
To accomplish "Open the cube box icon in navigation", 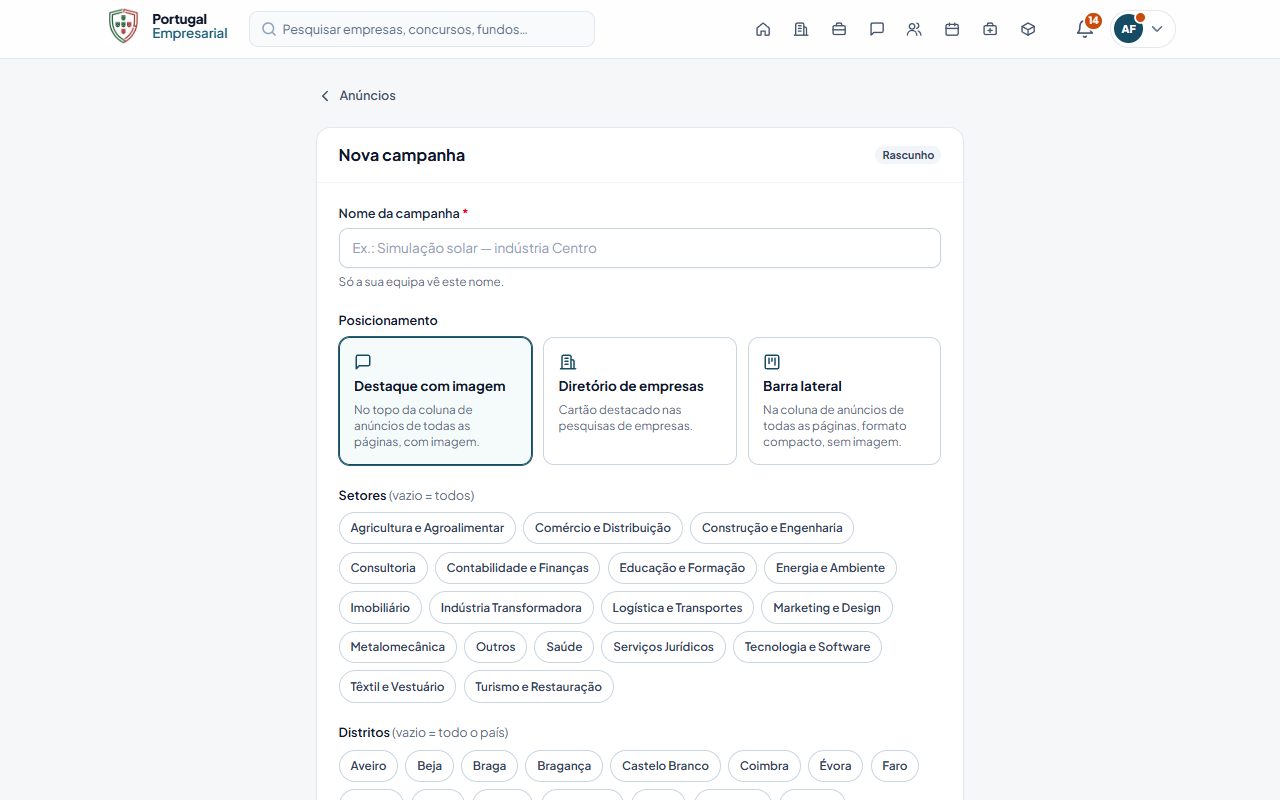I will click(1028, 29).
